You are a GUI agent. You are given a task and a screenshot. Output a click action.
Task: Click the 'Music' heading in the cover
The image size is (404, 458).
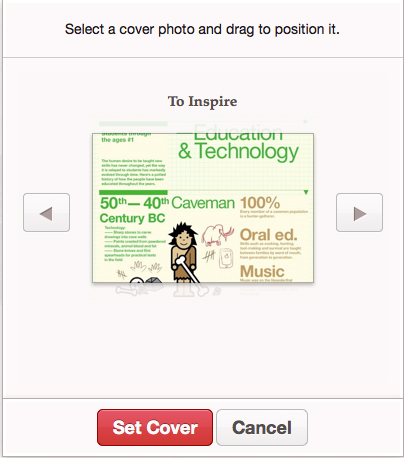(262, 271)
